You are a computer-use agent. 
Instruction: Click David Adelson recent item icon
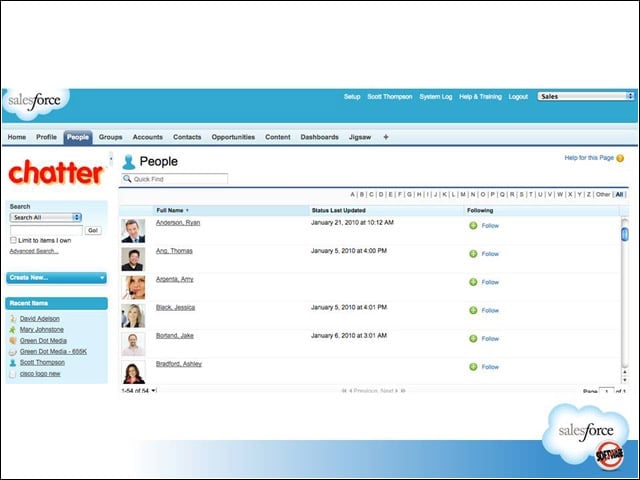point(13,319)
